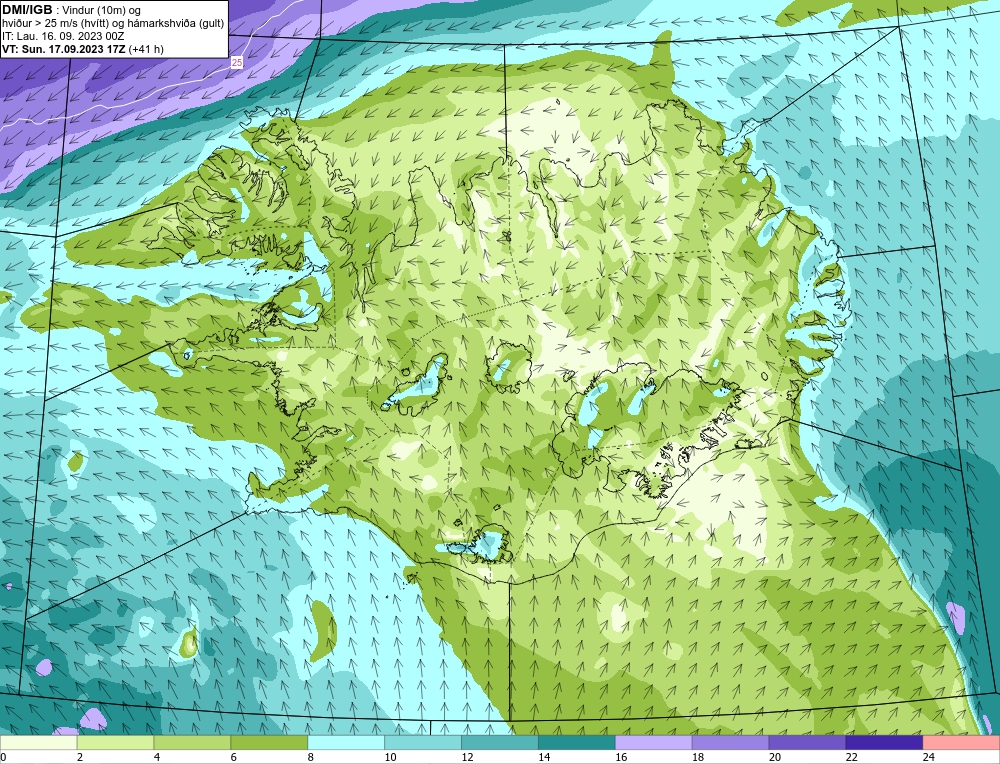Click the 2–4 m/s light green swatch
1000x764 pixels.
point(115,742)
